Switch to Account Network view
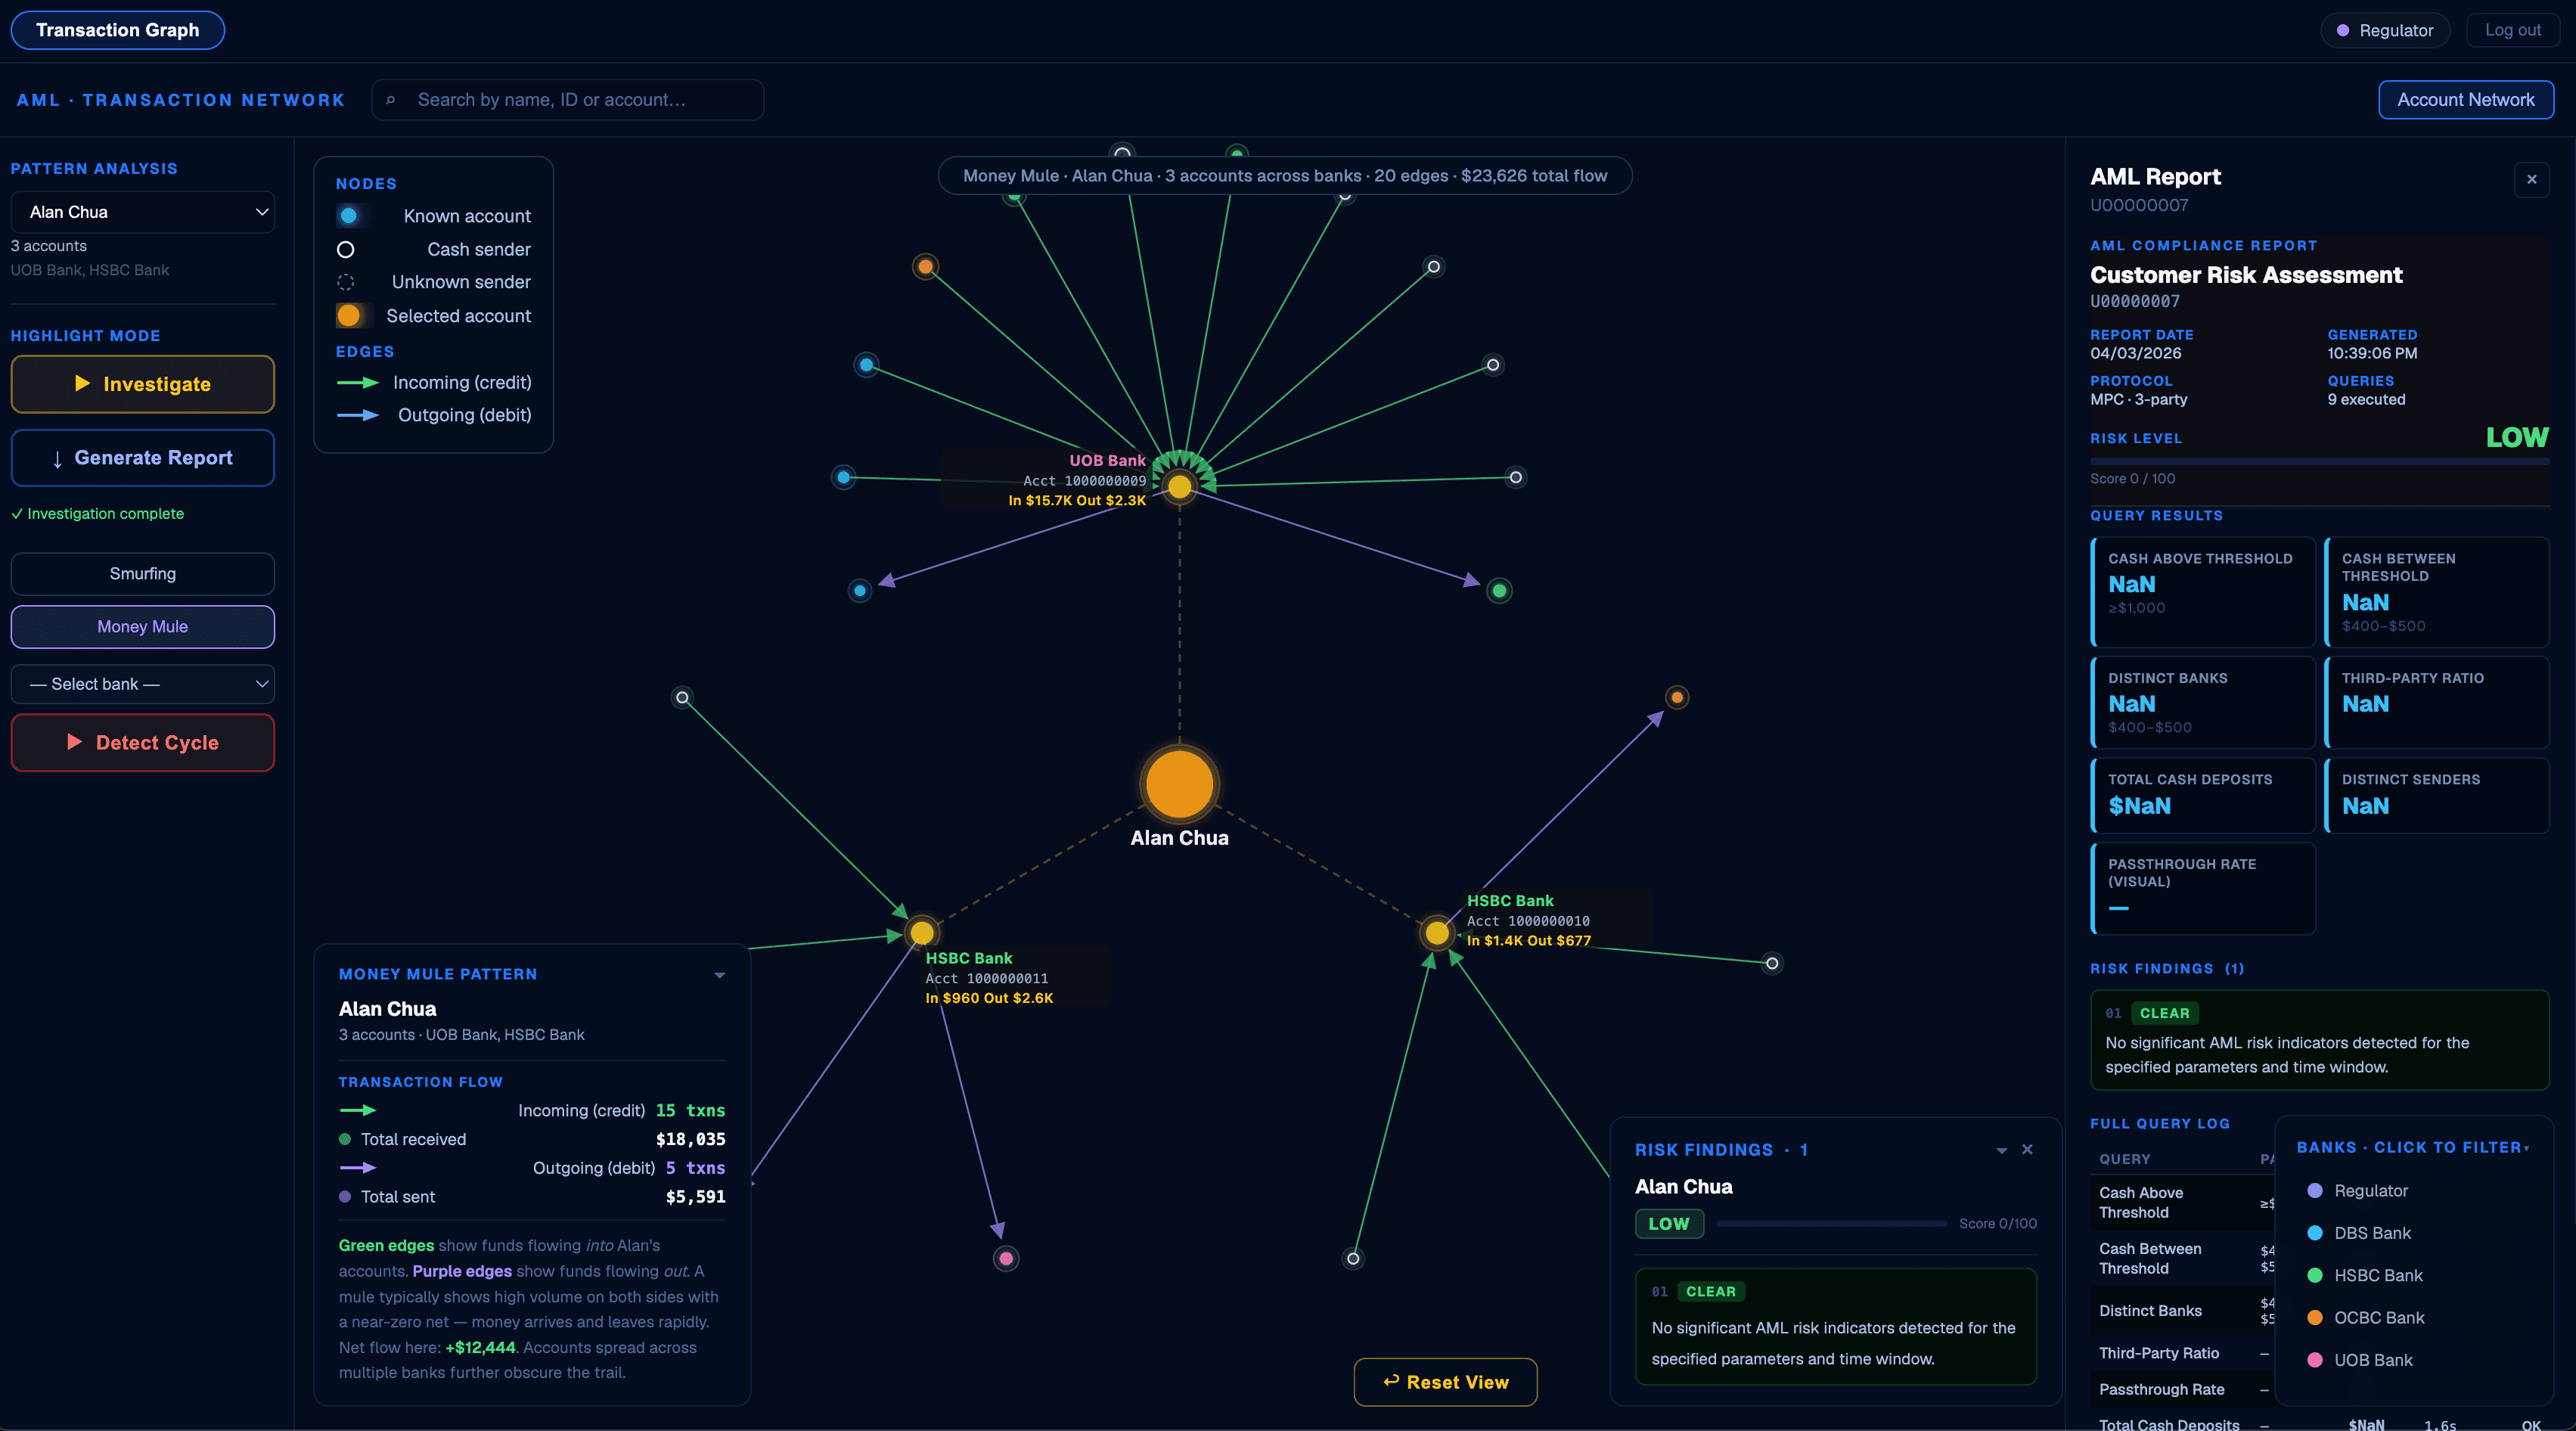Image resolution: width=2576 pixels, height=1431 pixels. coord(2465,100)
